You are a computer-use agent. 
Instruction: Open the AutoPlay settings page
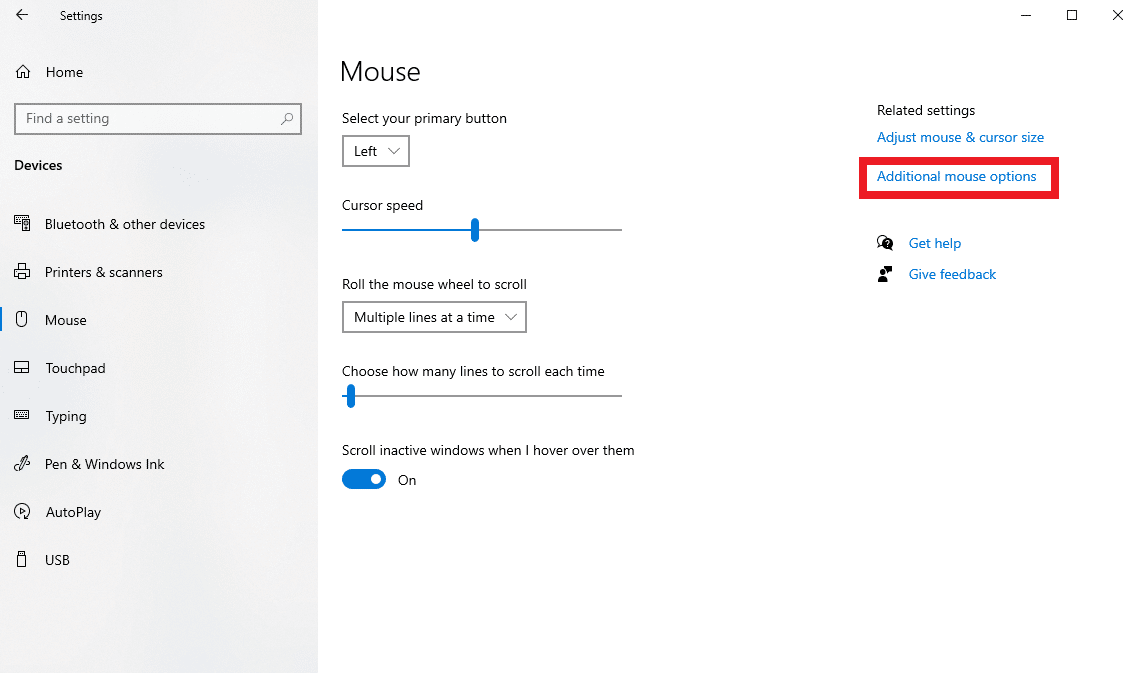pos(73,512)
